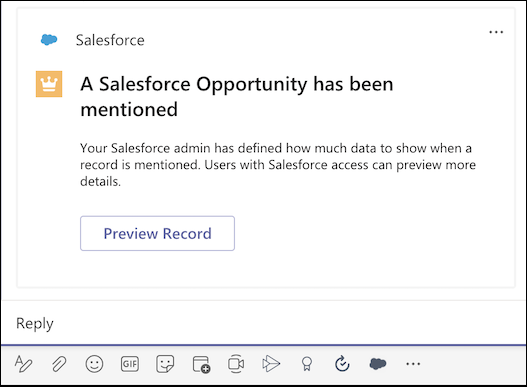Click the orange crown Opportunity icon
Screen dimensions: 527x387
[x=49, y=84]
